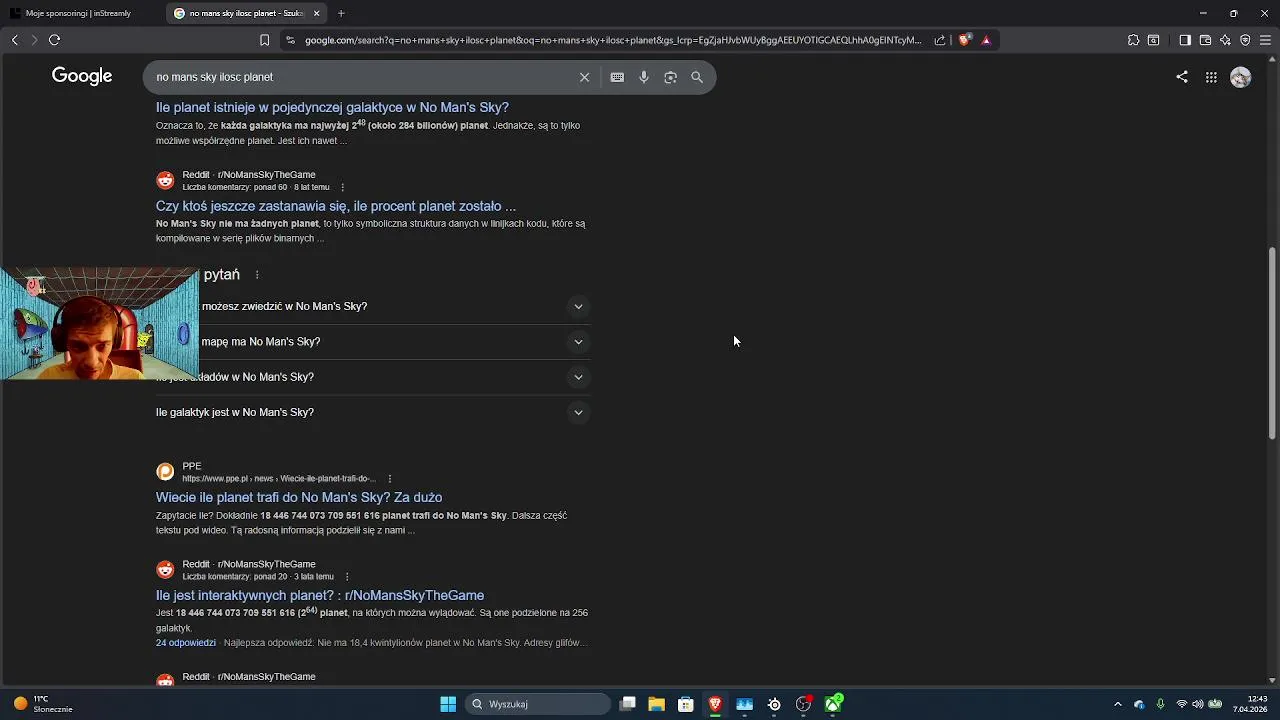The height and width of the screenshot is (720, 1280).
Task: Open options for 'pytań' section three-dot
Action: 257,275
